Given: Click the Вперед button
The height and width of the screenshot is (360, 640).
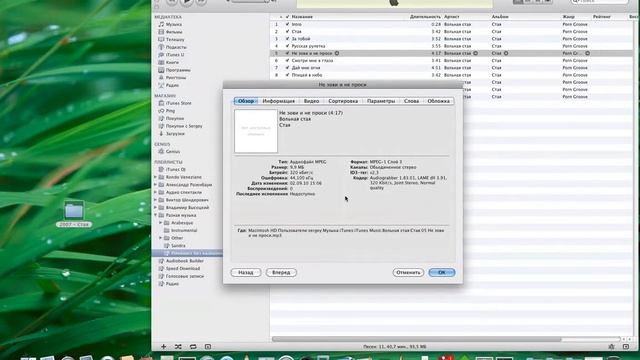Looking at the screenshot, I should click(x=281, y=272).
